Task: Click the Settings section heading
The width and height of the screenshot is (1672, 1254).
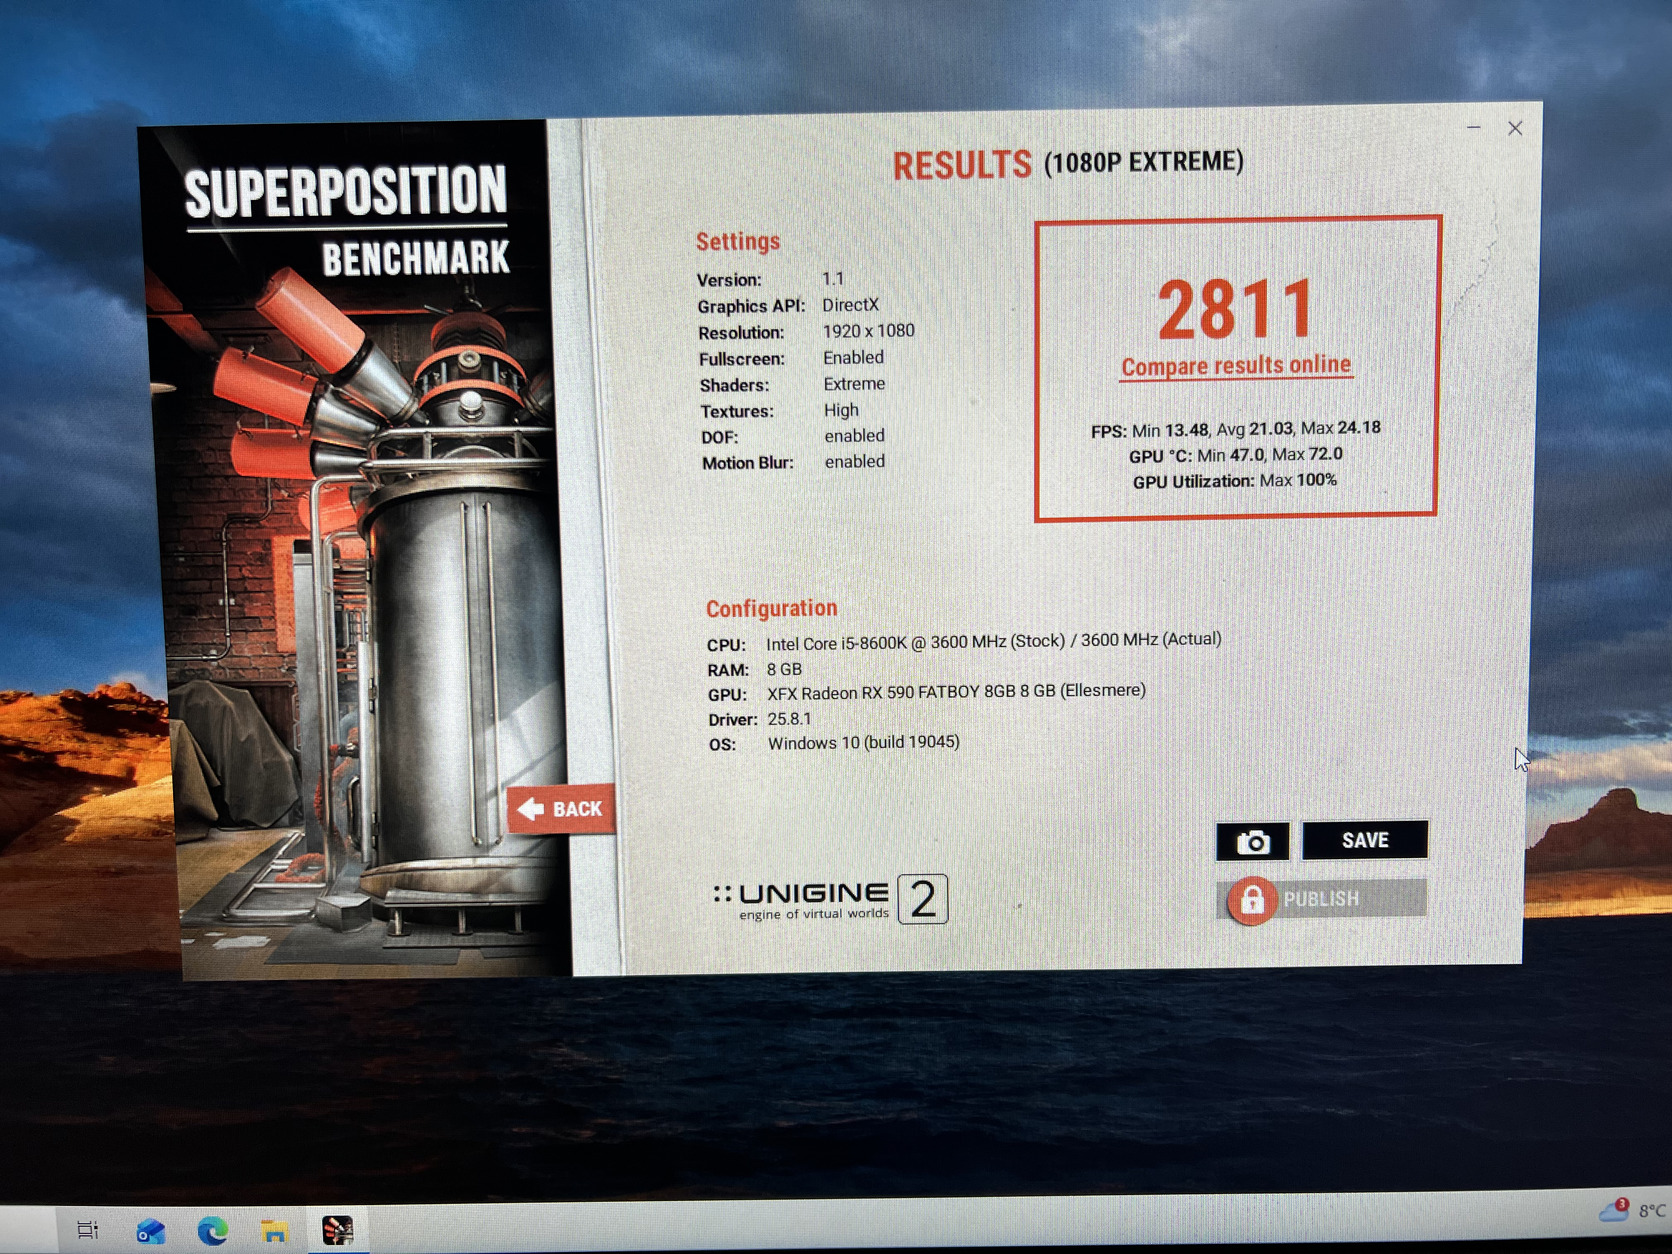Action: pos(738,241)
